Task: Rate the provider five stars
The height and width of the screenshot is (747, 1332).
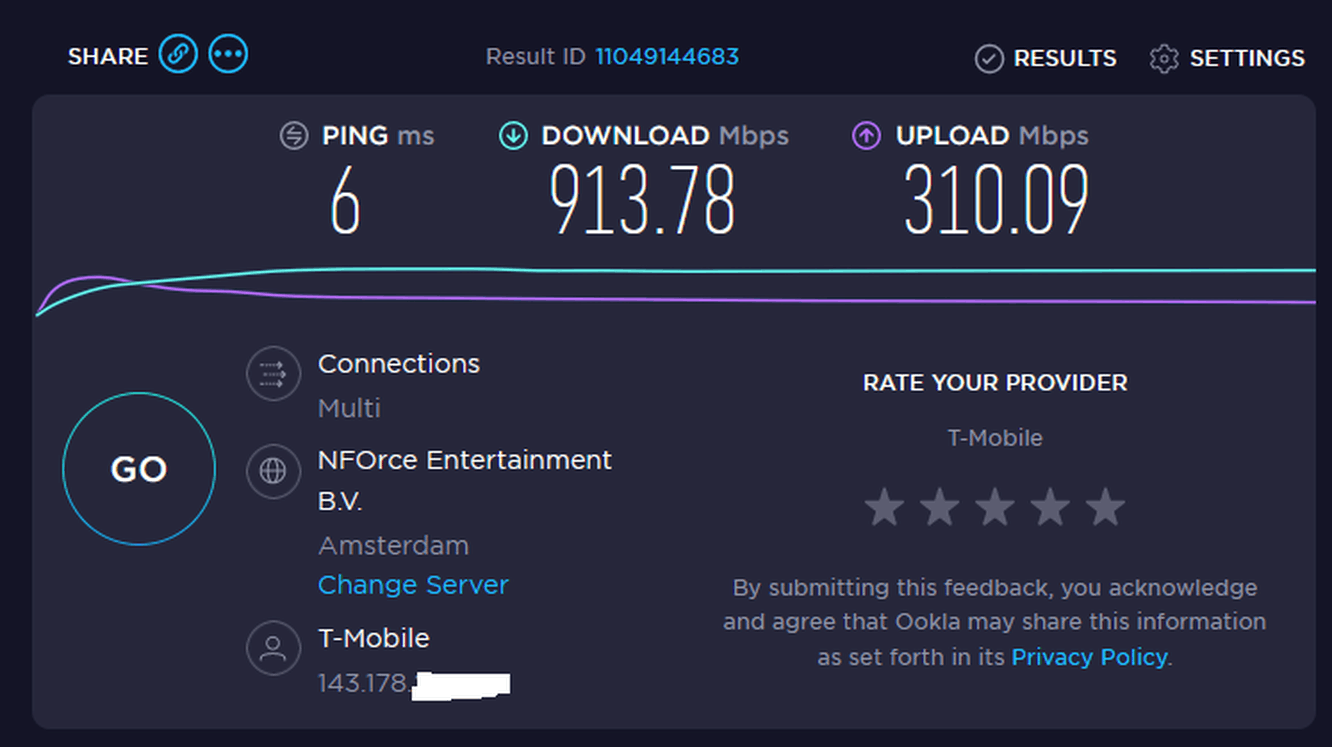Action: pos(1105,507)
